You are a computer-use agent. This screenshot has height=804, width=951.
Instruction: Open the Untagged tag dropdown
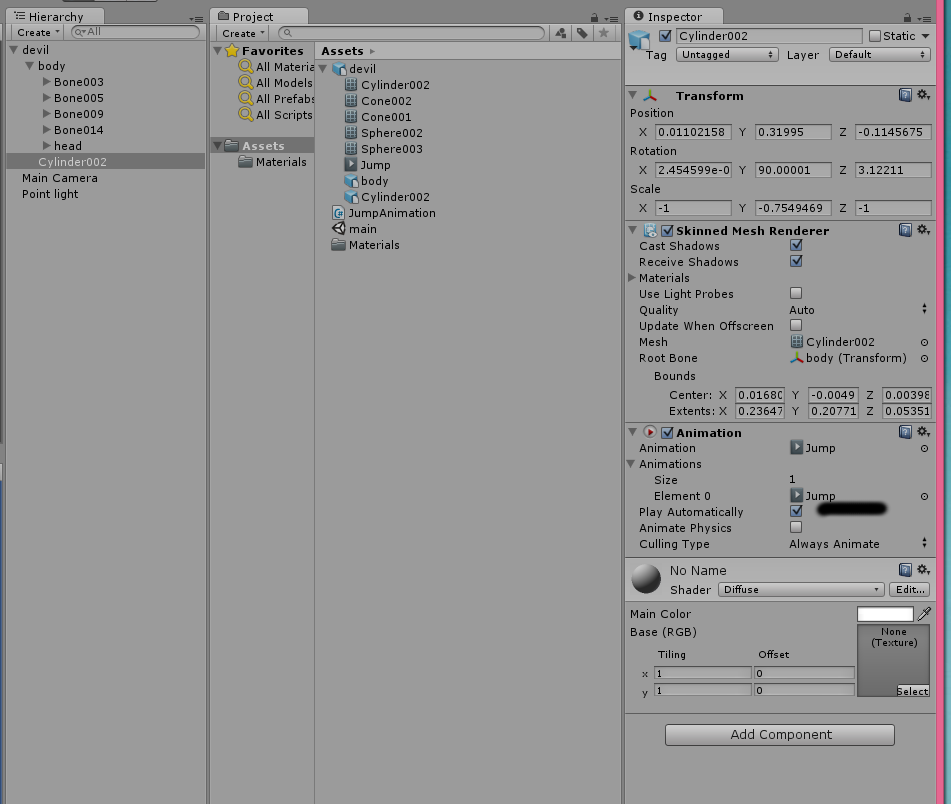[727, 55]
